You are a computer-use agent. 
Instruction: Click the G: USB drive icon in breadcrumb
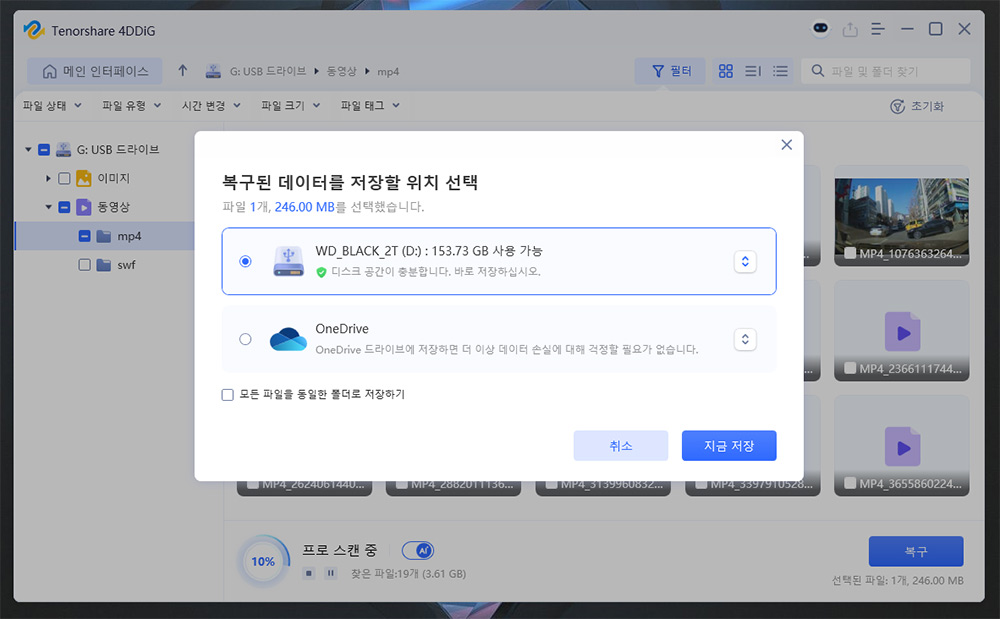213,71
